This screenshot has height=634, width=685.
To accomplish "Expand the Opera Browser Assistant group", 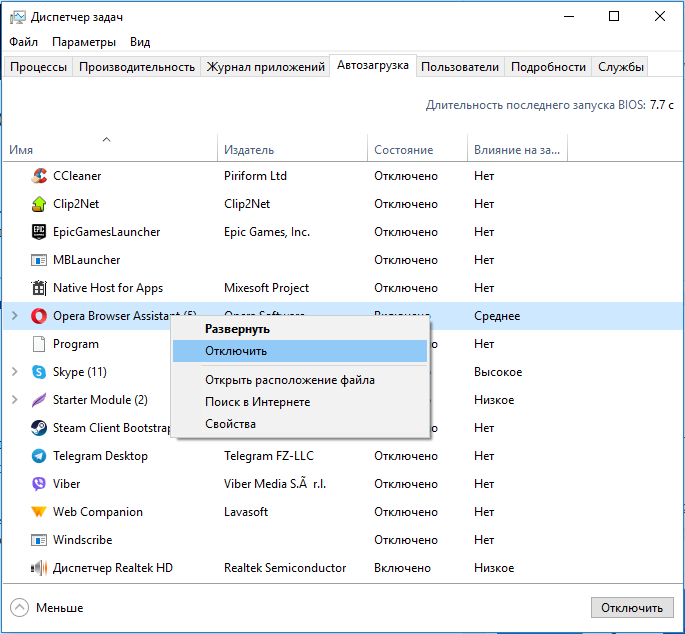I will tap(14, 315).
